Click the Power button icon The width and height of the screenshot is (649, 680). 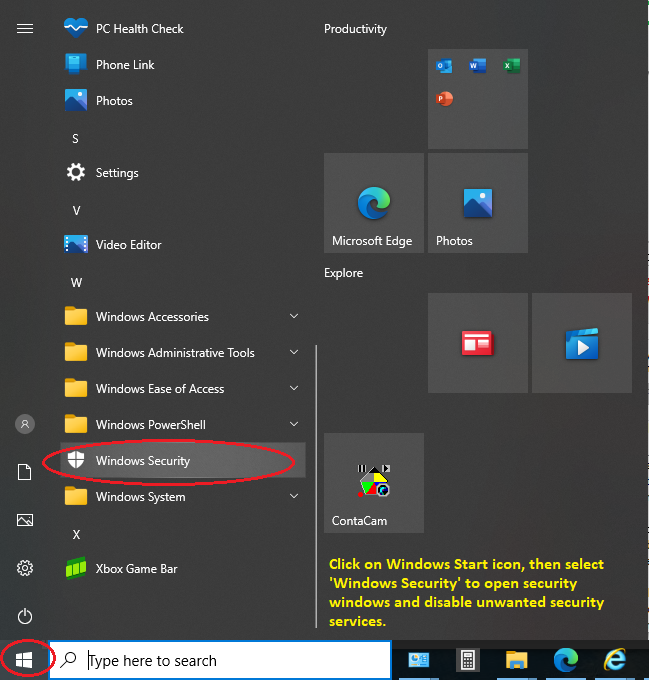(x=25, y=616)
